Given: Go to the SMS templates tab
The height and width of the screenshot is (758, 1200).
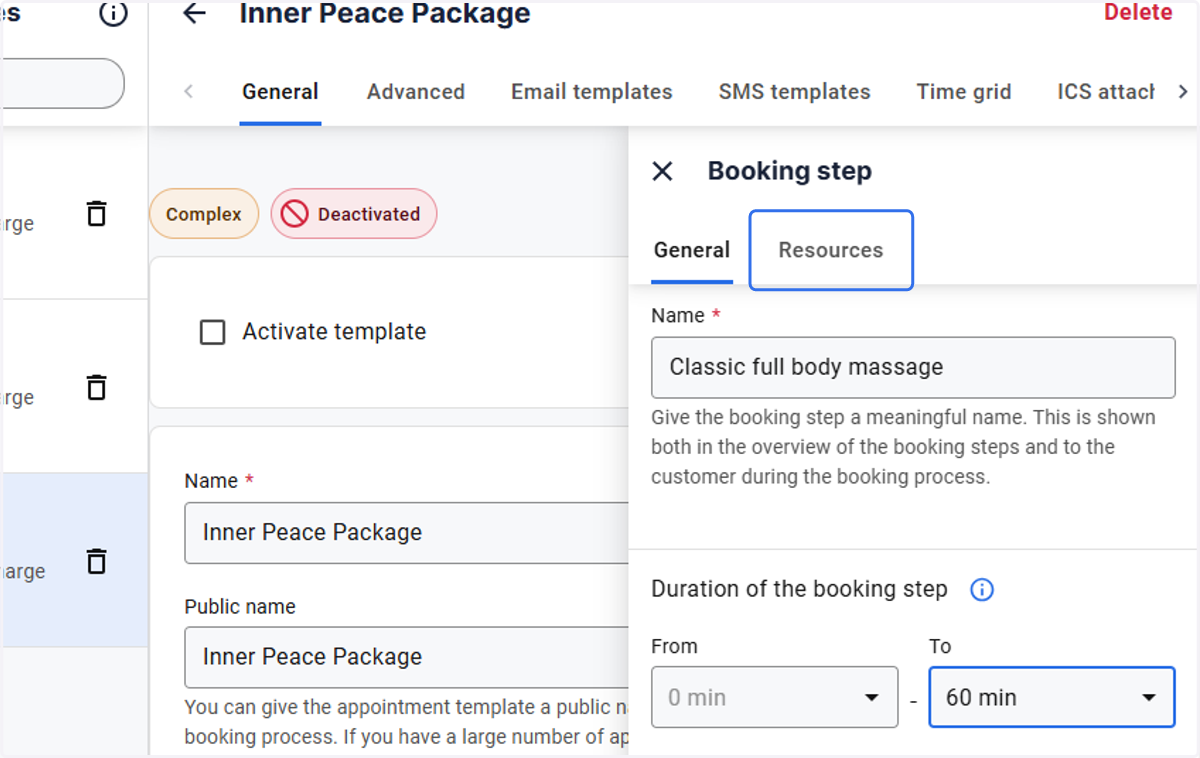Looking at the screenshot, I should pyautogui.click(x=794, y=92).
